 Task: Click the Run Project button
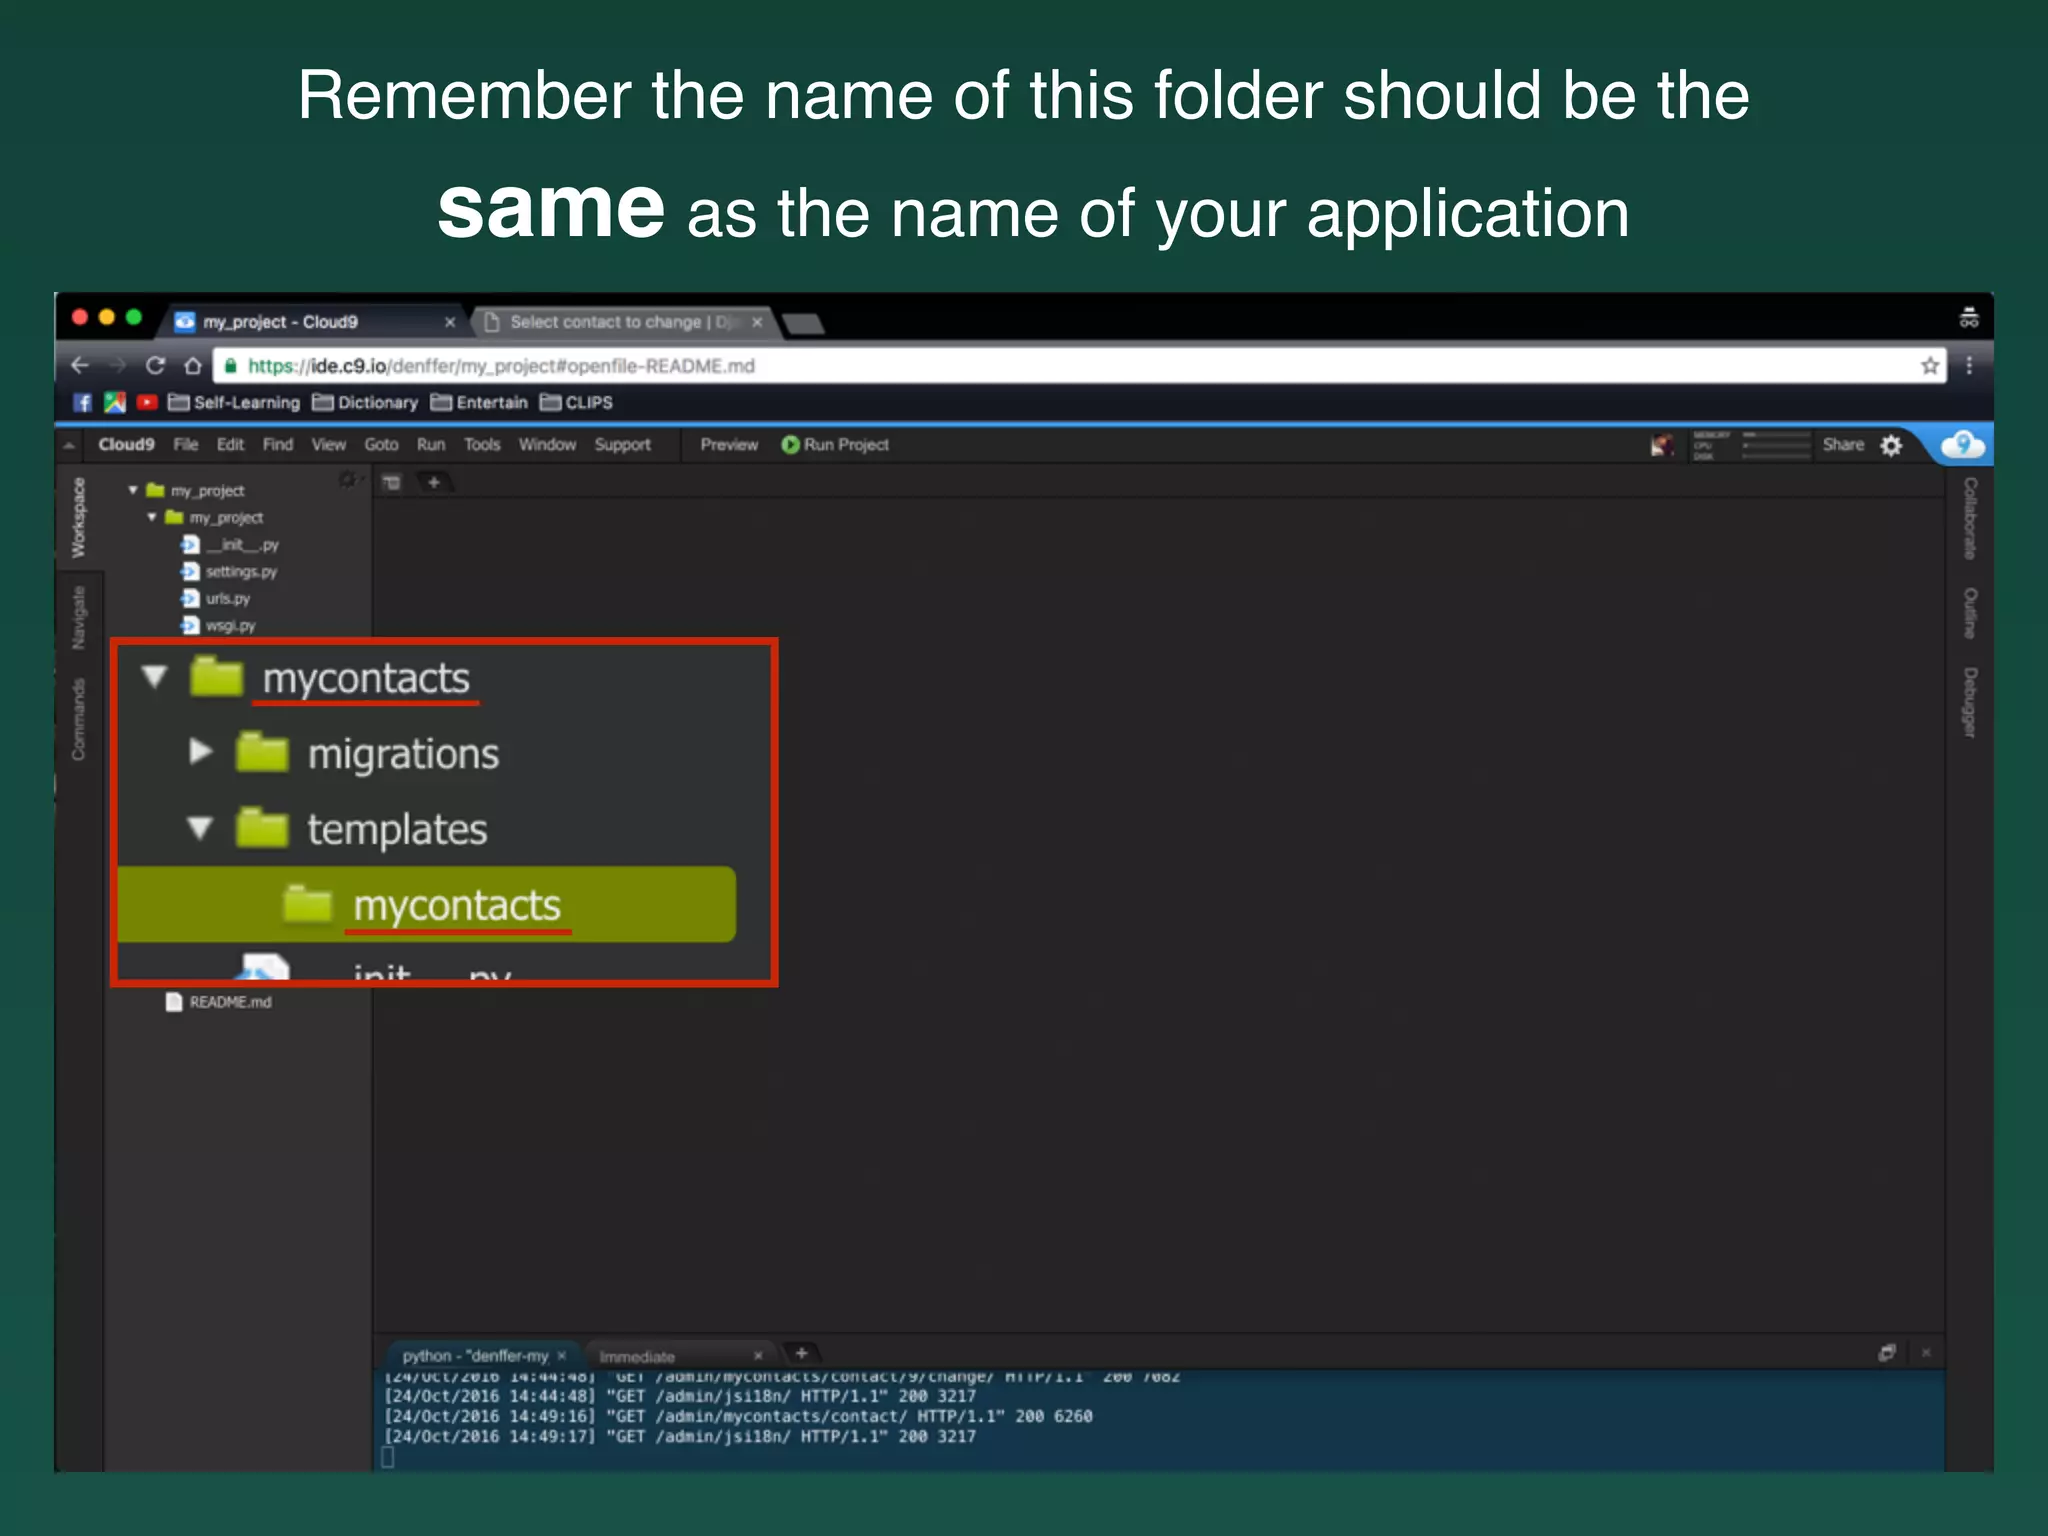835,445
